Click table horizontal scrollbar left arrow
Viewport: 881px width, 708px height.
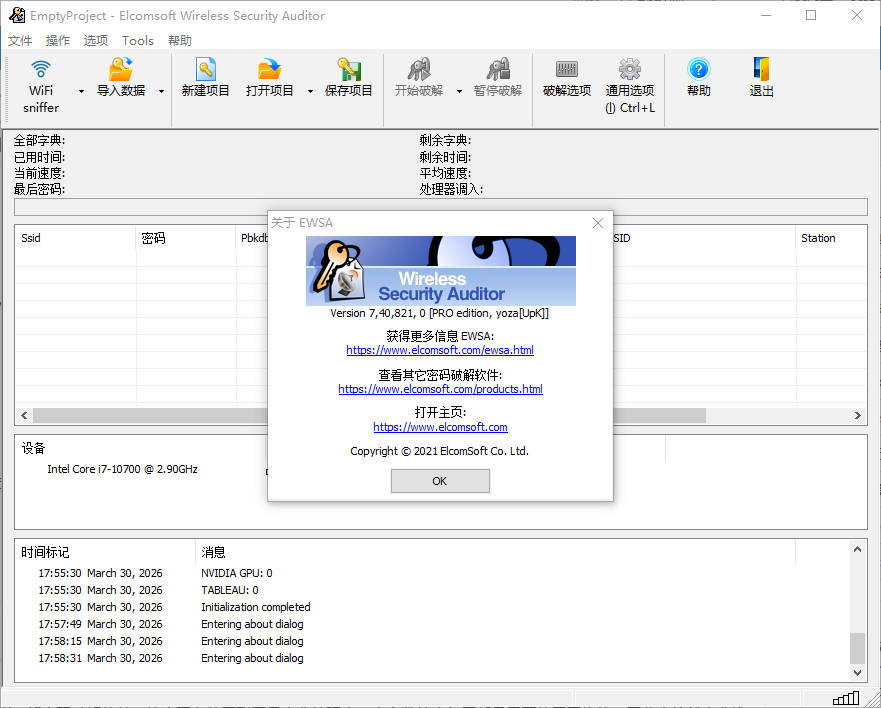click(x=24, y=415)
